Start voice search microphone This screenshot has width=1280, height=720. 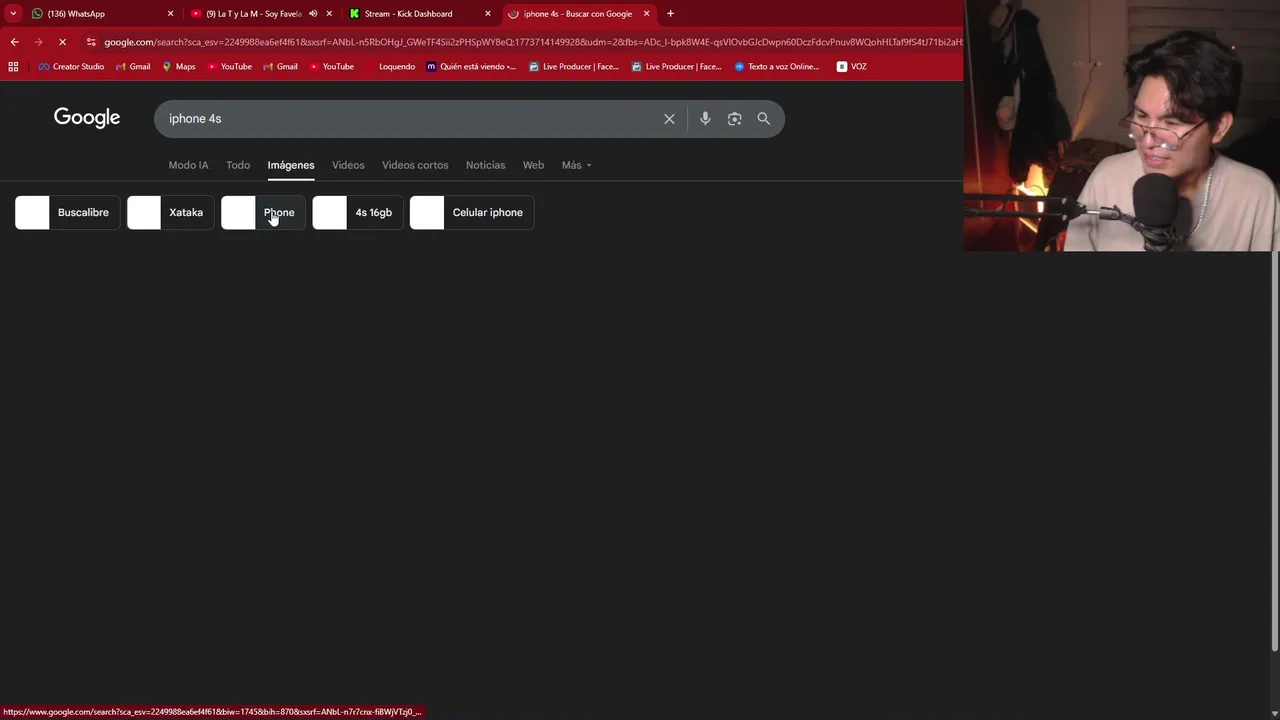(x=705, y=119)
